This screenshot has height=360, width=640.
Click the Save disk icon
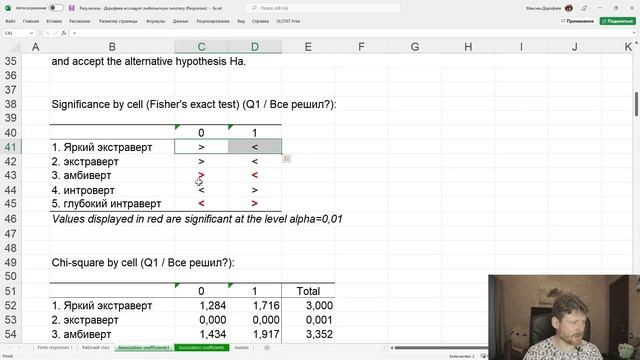point(72,8)
